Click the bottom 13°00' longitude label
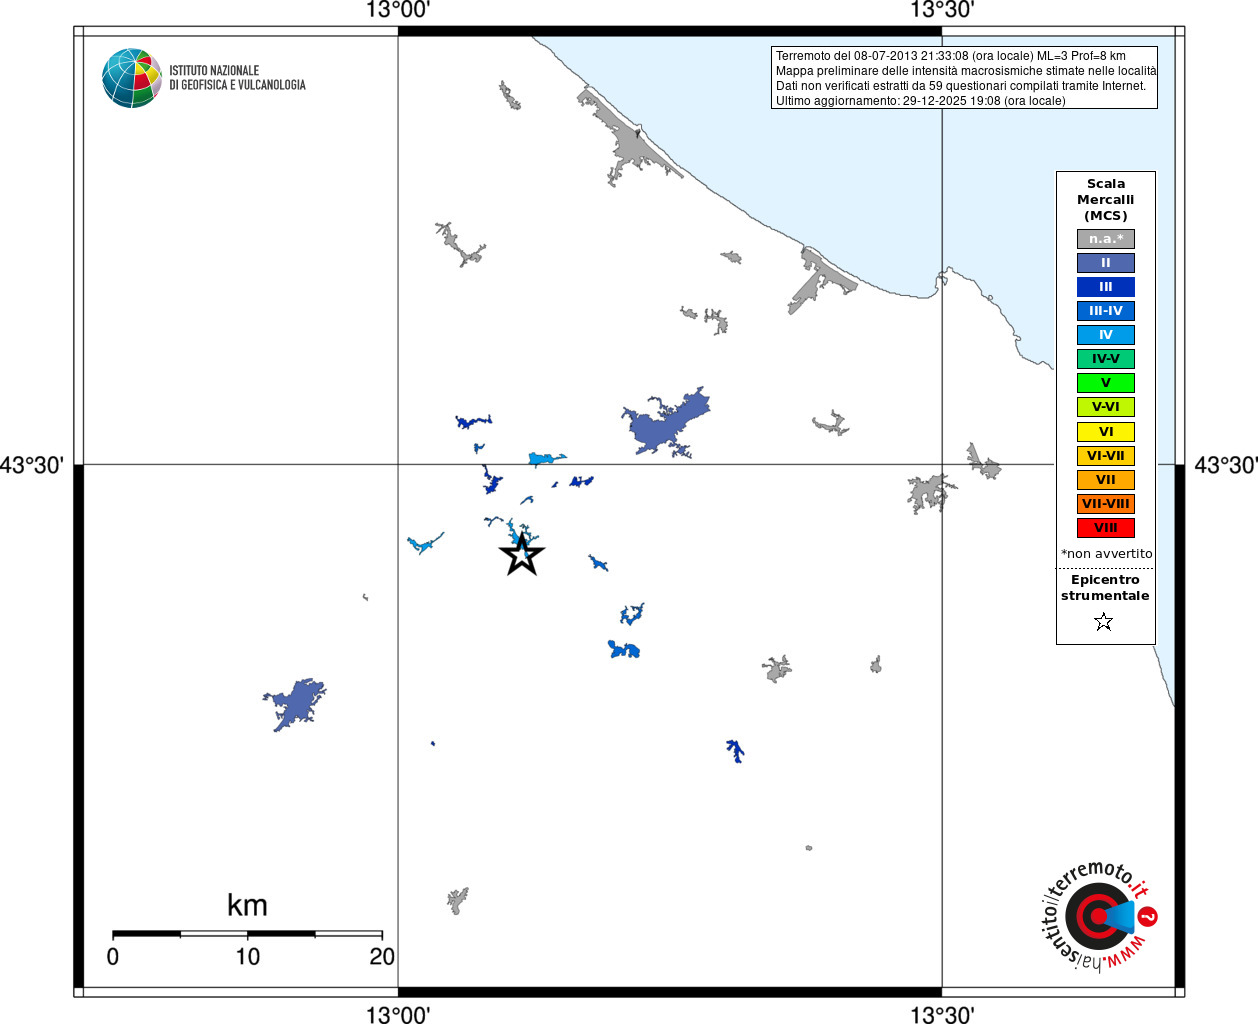Screen dimensions: 1258x1024 click(398, 1014)
